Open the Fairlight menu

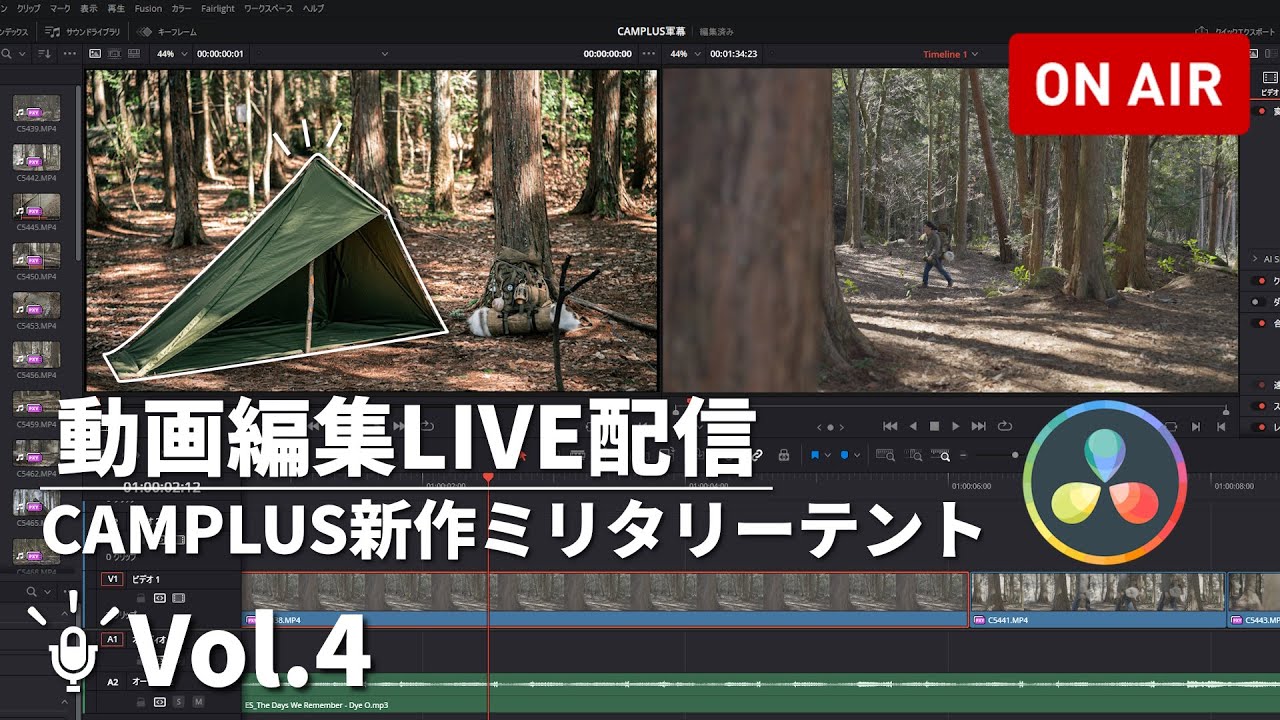click(x=218, y=8)
